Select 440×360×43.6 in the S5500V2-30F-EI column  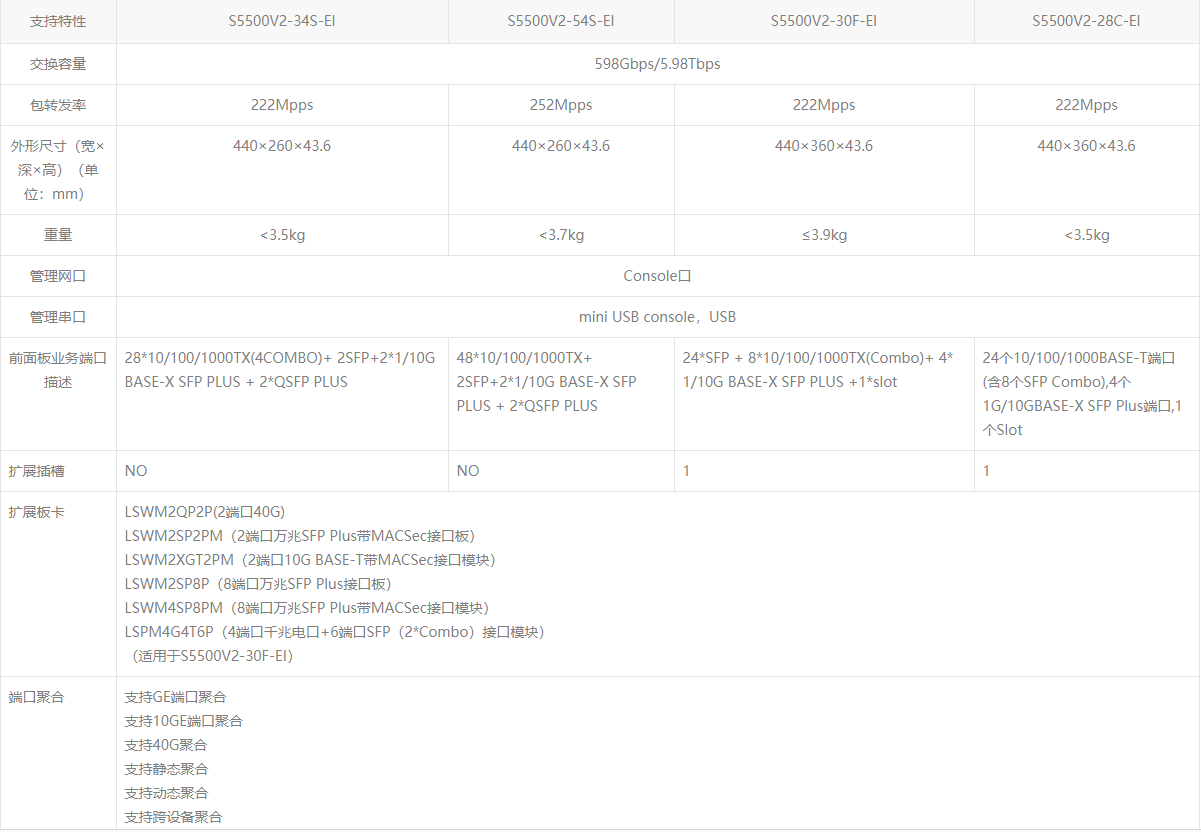[824, 146]
